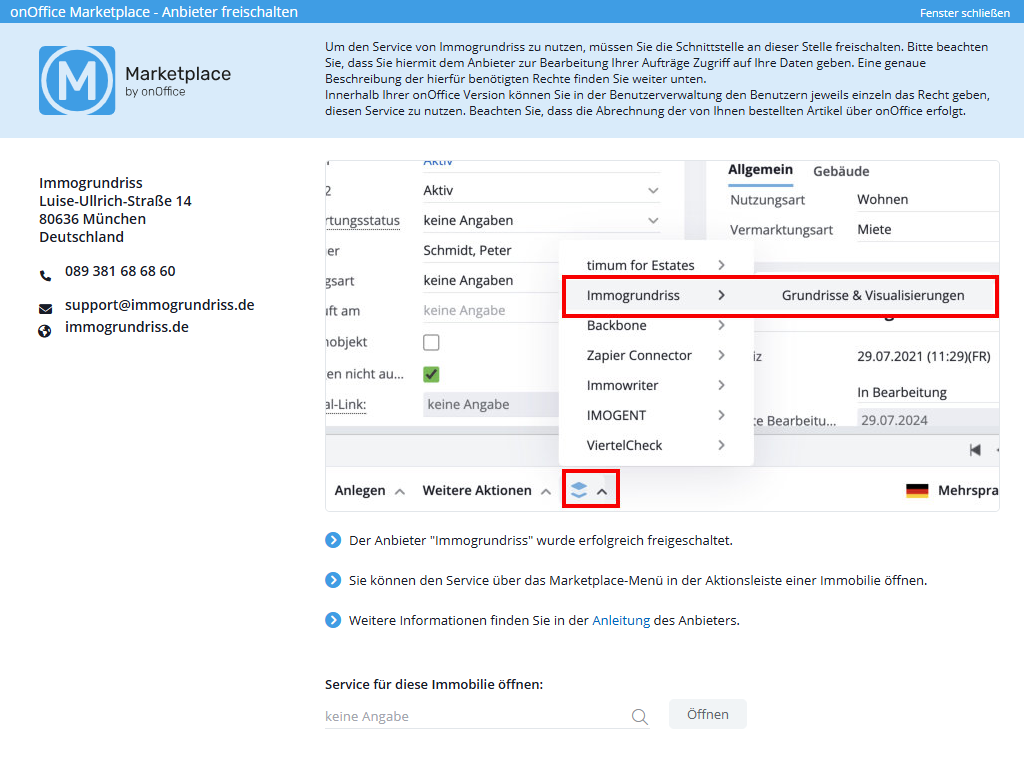Click the arrow bullet beside 'Sie können den Service'
This screenshot has width=1024, height=767.
(x=333, y=580)
